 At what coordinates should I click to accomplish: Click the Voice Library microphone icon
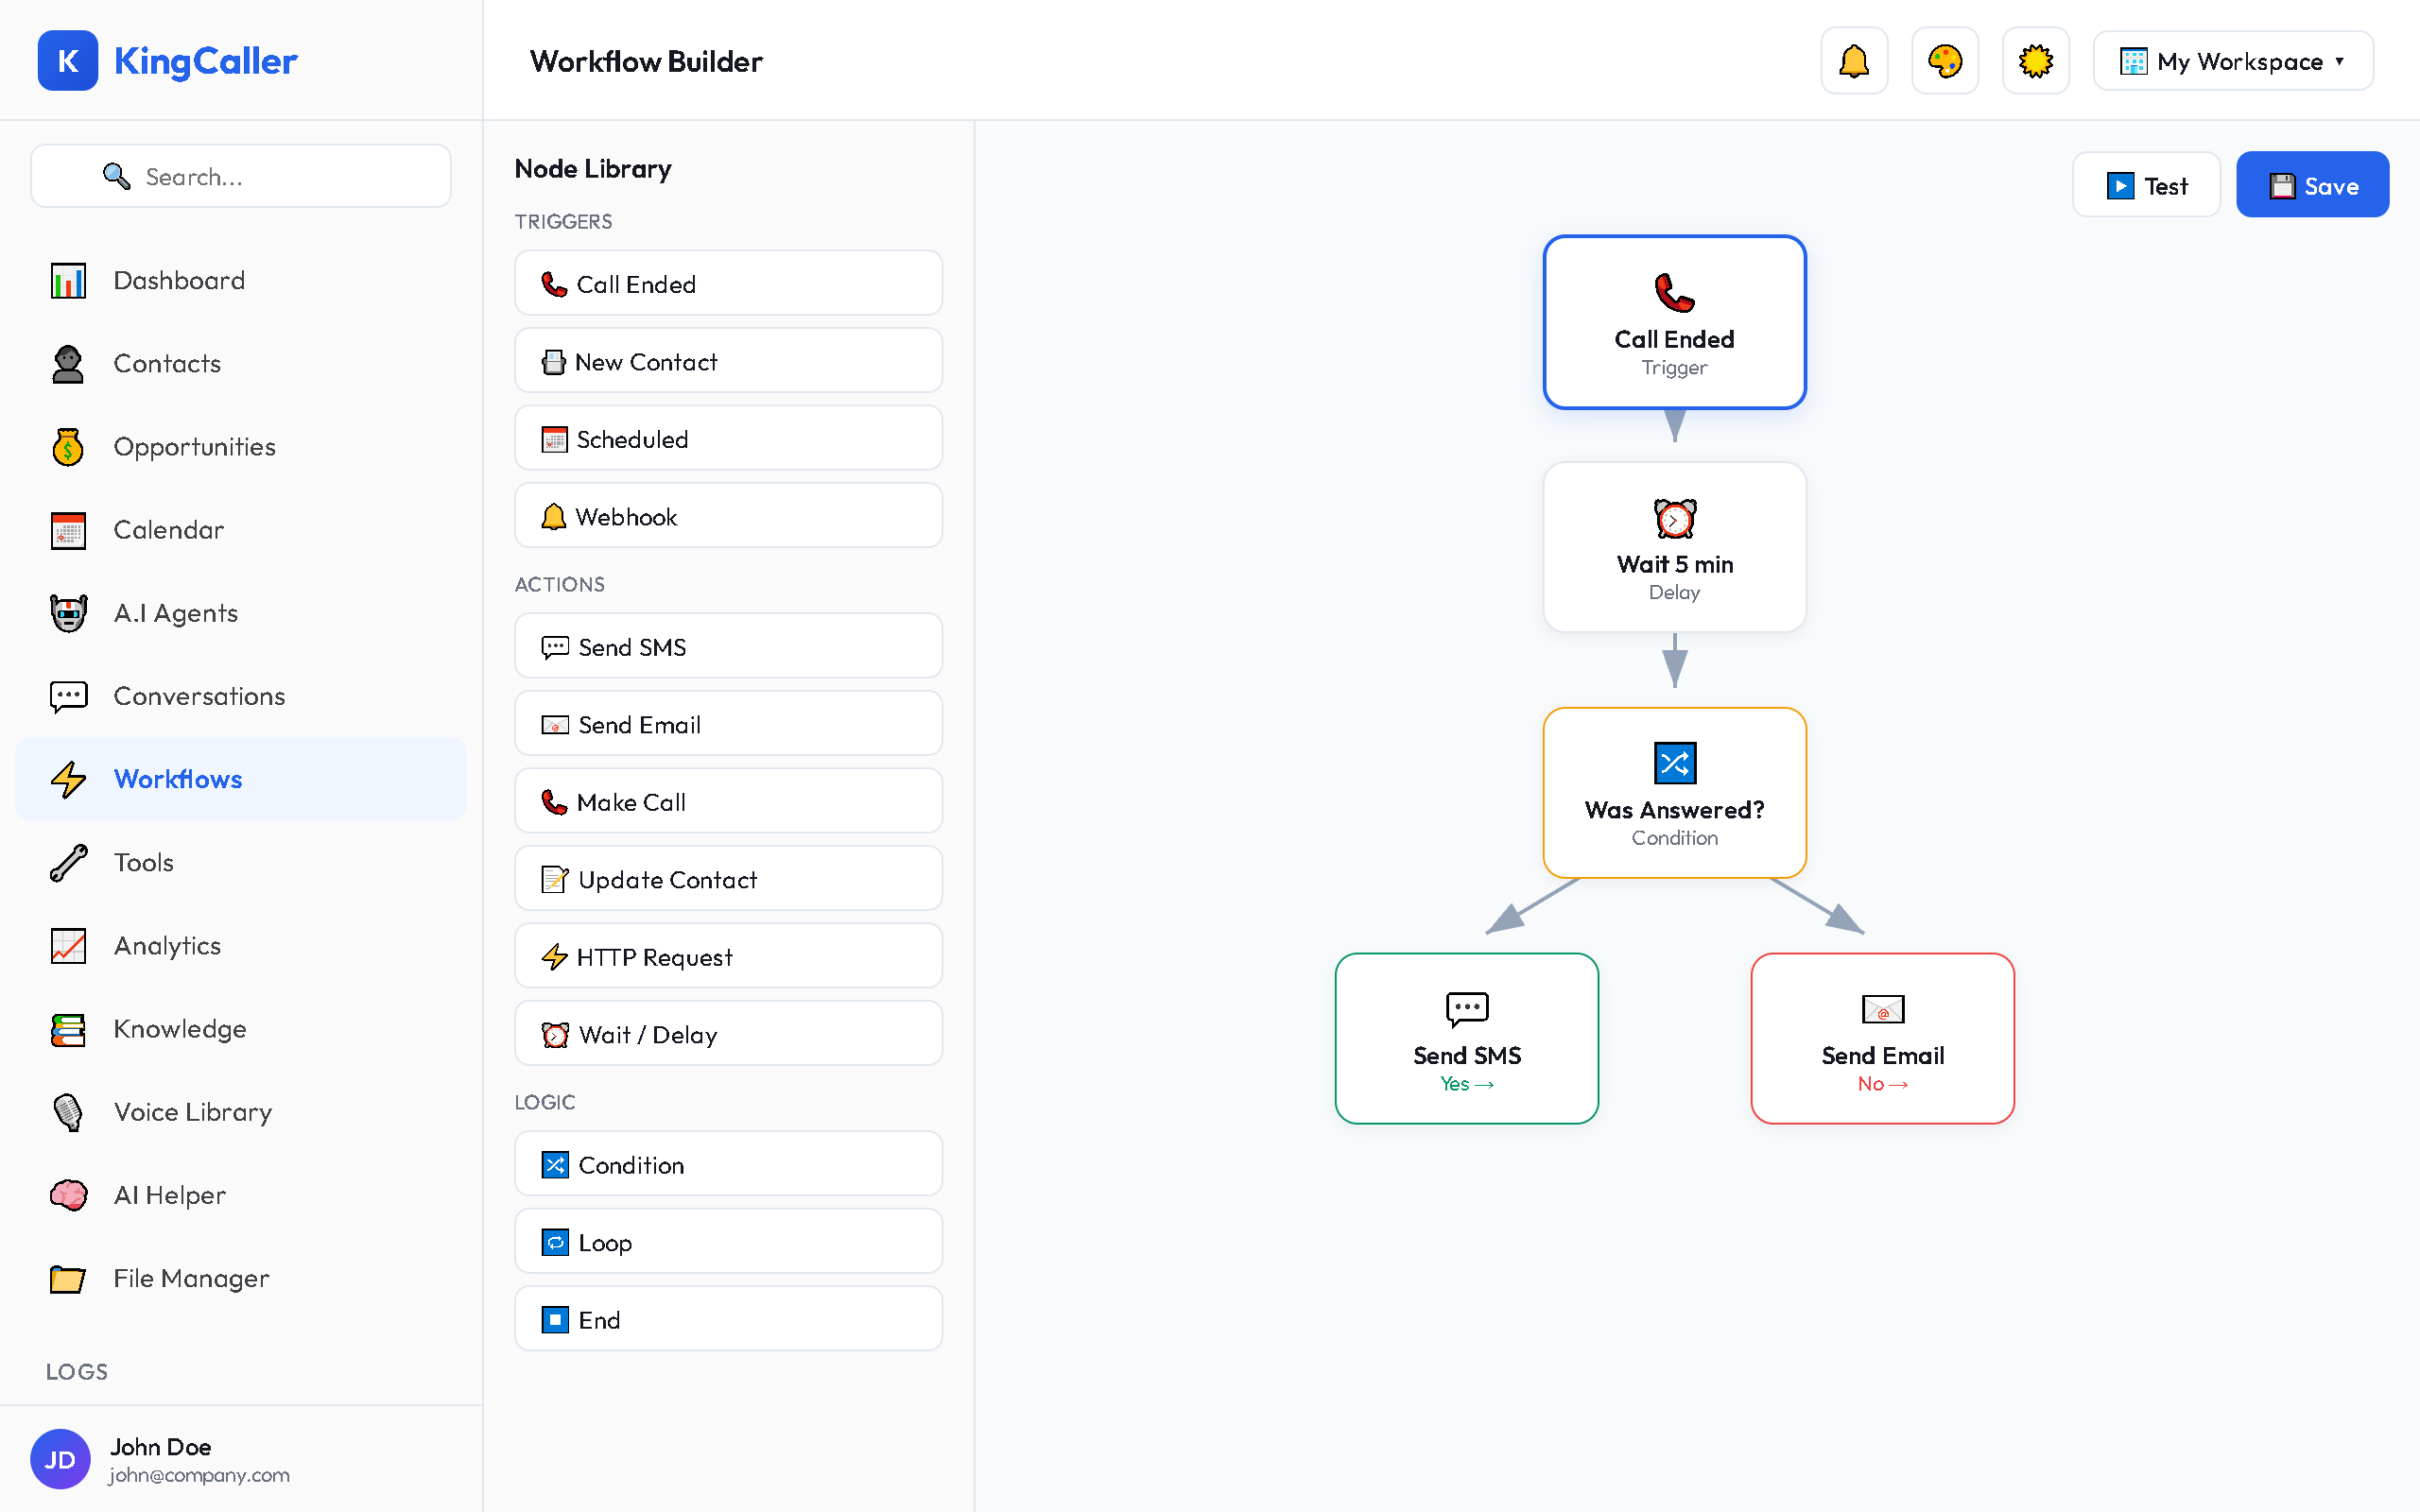[67, 1112]
